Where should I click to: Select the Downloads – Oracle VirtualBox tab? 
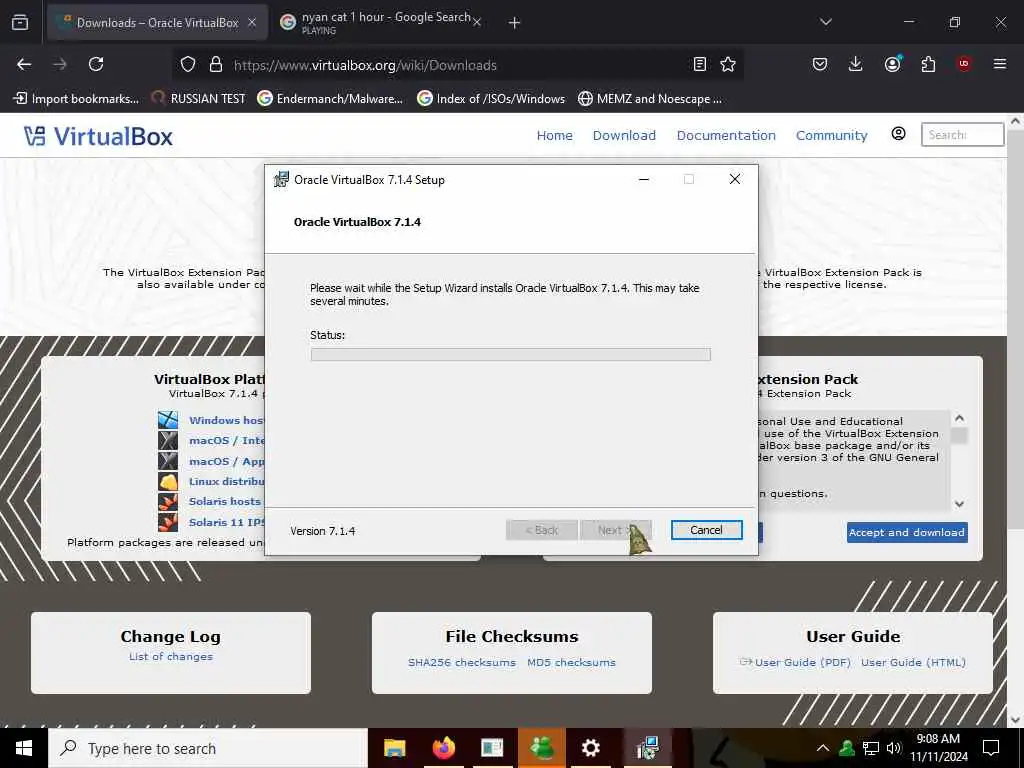pos(157,22)
